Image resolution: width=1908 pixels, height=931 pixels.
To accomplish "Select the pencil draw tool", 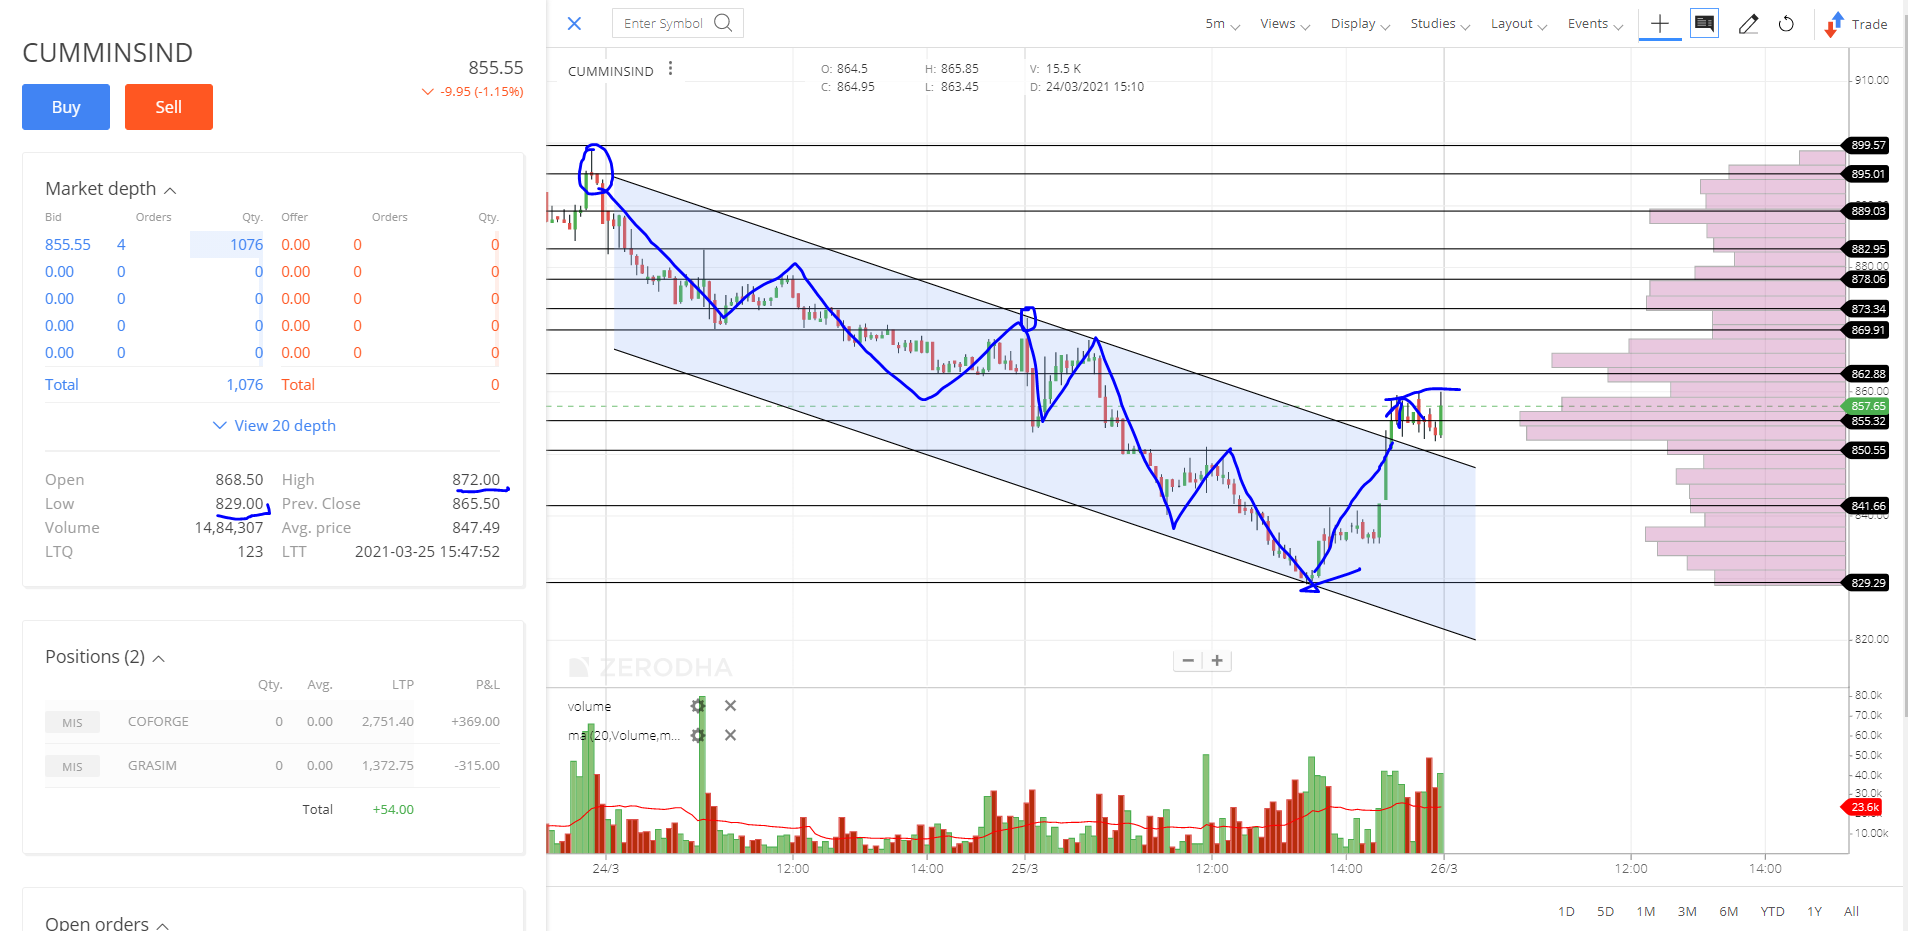I will pyautogui.click(x=1748, y=24).
